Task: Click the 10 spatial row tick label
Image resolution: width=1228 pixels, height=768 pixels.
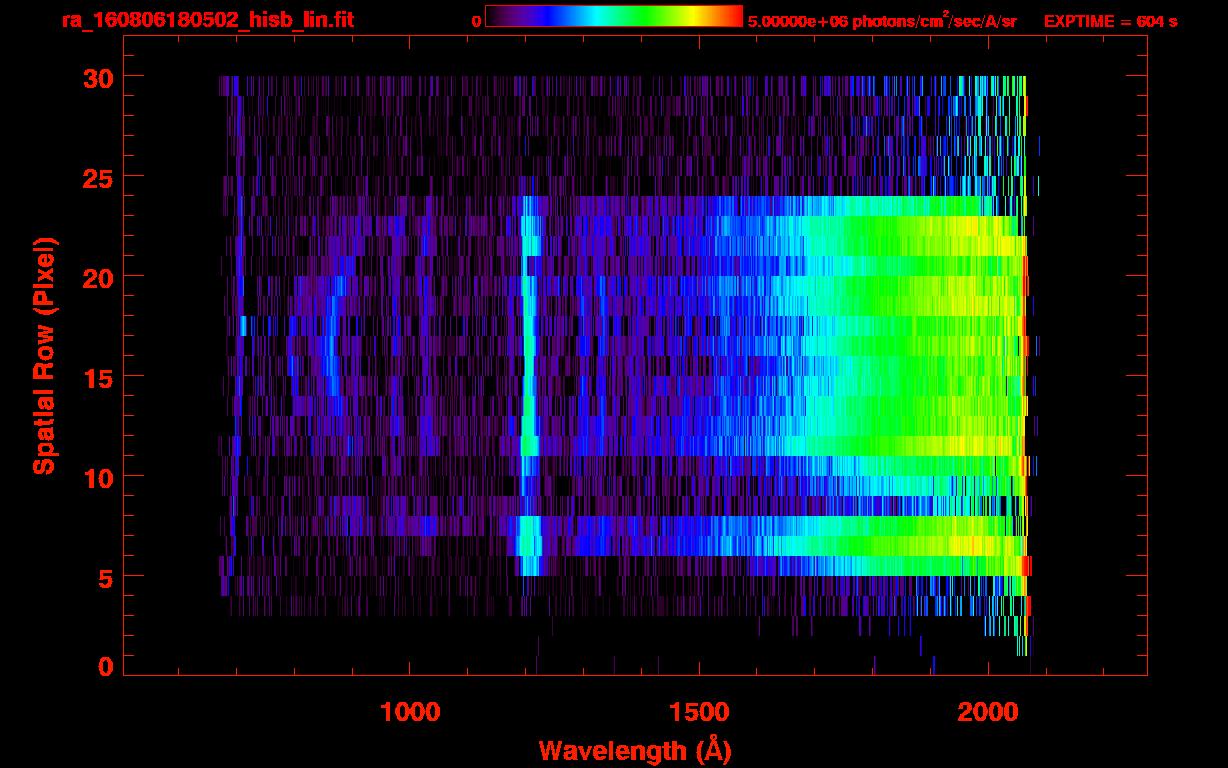Action: point(100,477)
